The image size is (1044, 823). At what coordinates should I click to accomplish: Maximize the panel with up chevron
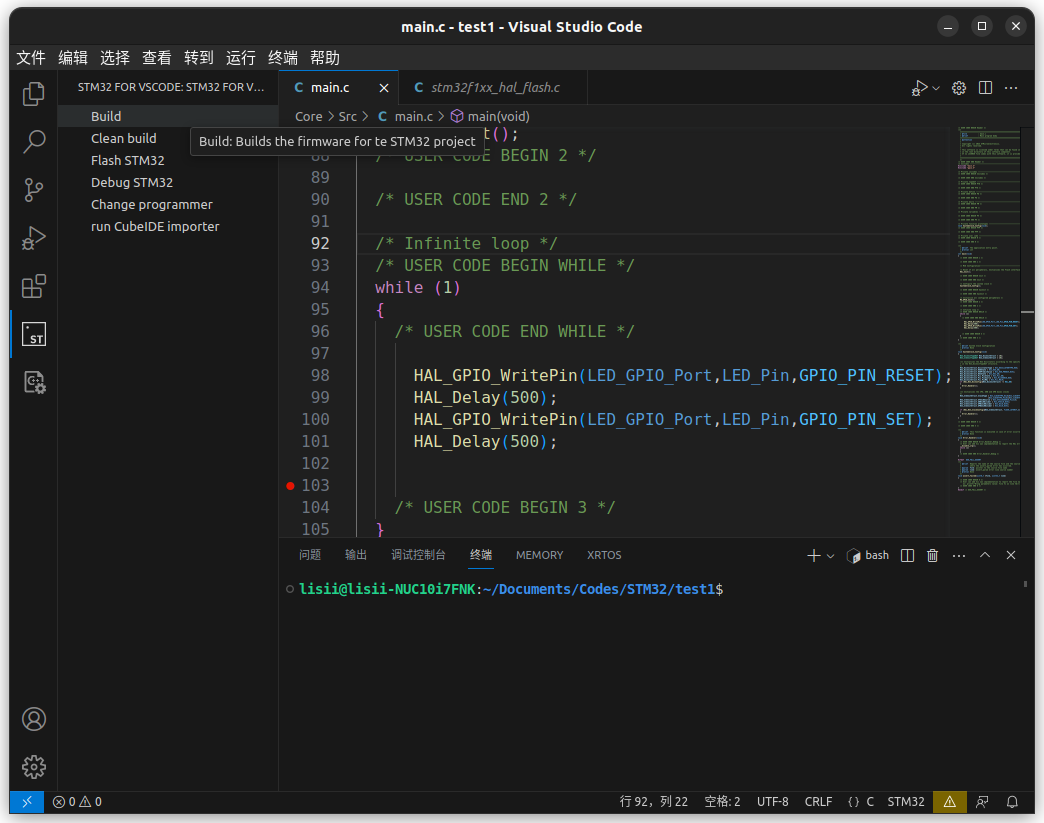point(985,555)
